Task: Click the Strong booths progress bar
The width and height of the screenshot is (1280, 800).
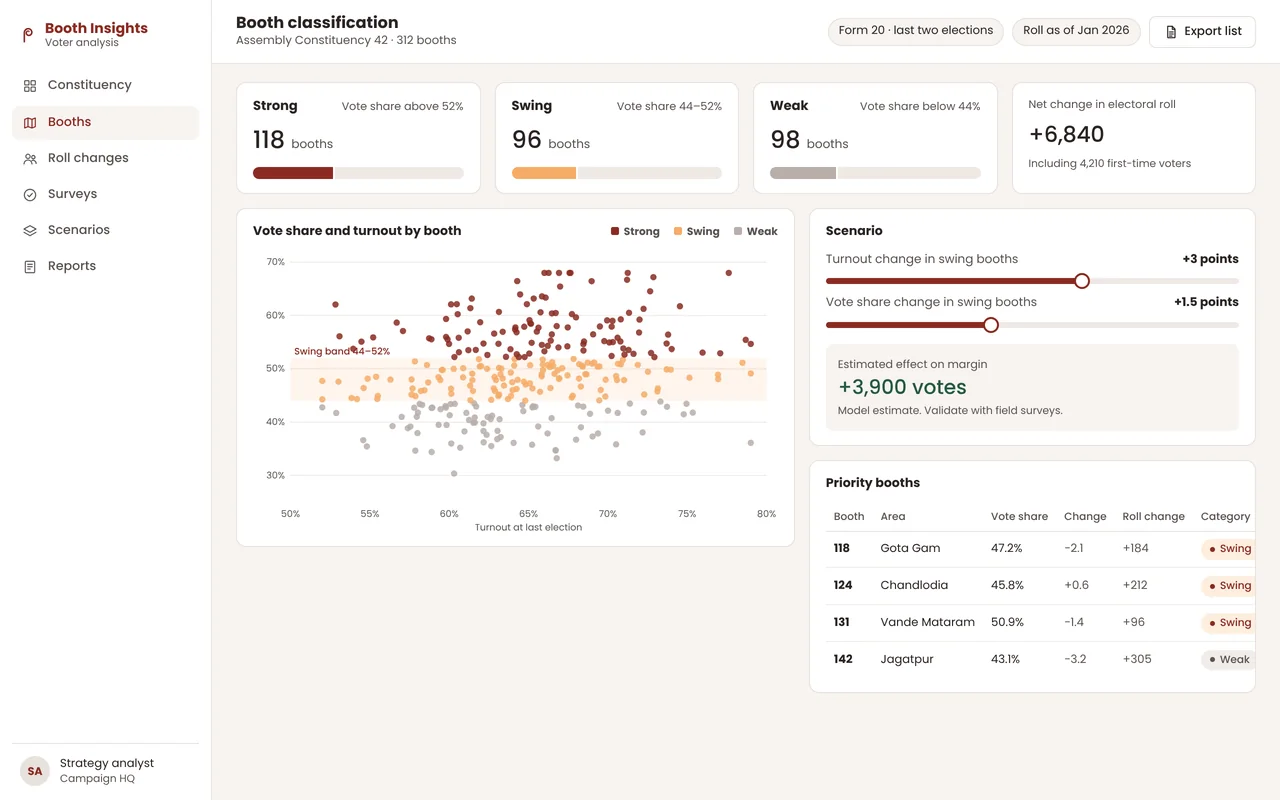Action: 358,173
